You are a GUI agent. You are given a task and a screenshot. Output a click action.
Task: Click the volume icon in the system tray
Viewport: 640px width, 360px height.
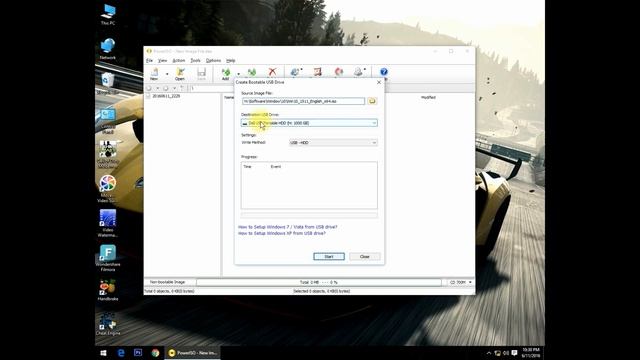click(506, 353)
